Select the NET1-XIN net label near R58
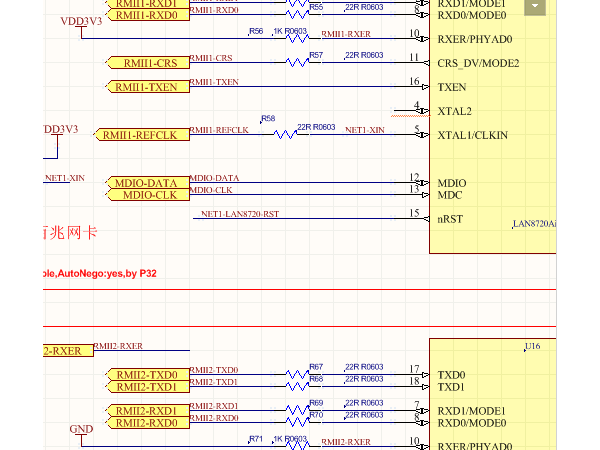The width and height of the screenshot is (600, 450). [364, 130]
